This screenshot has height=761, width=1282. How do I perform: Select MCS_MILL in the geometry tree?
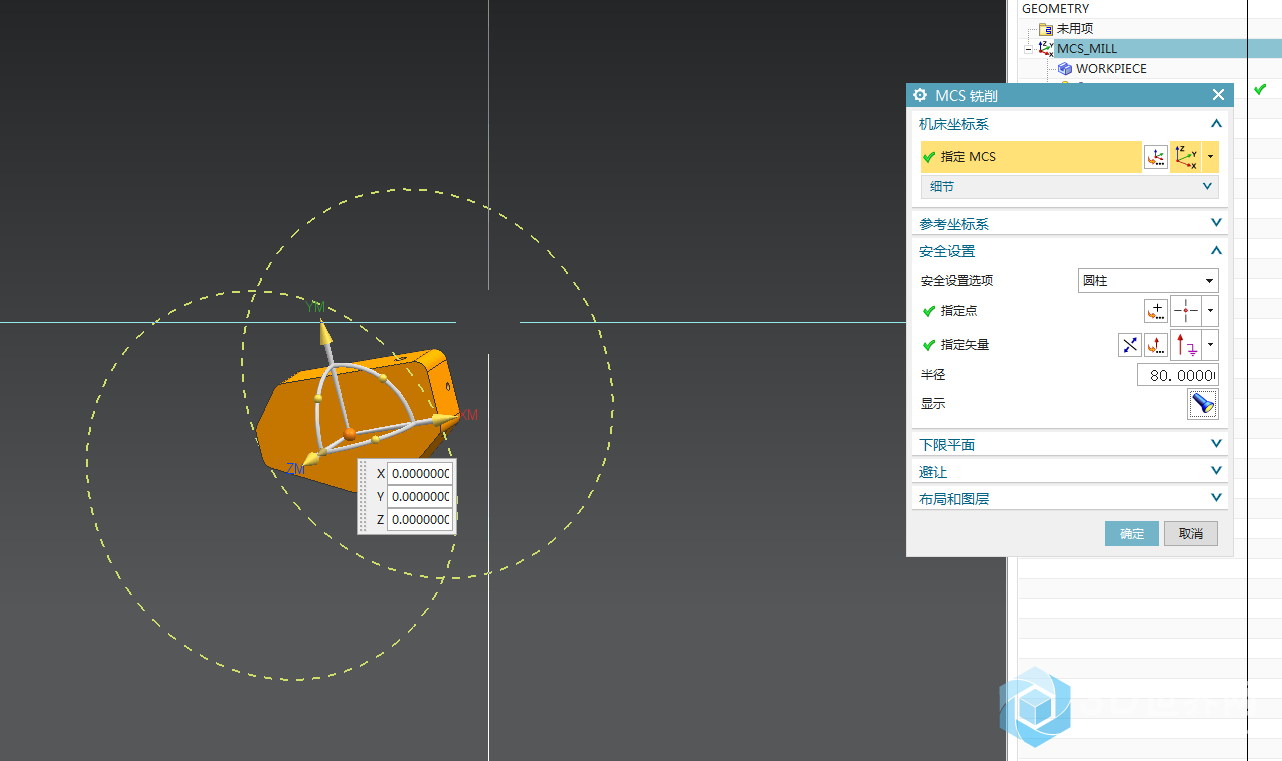pos(1087,48)
